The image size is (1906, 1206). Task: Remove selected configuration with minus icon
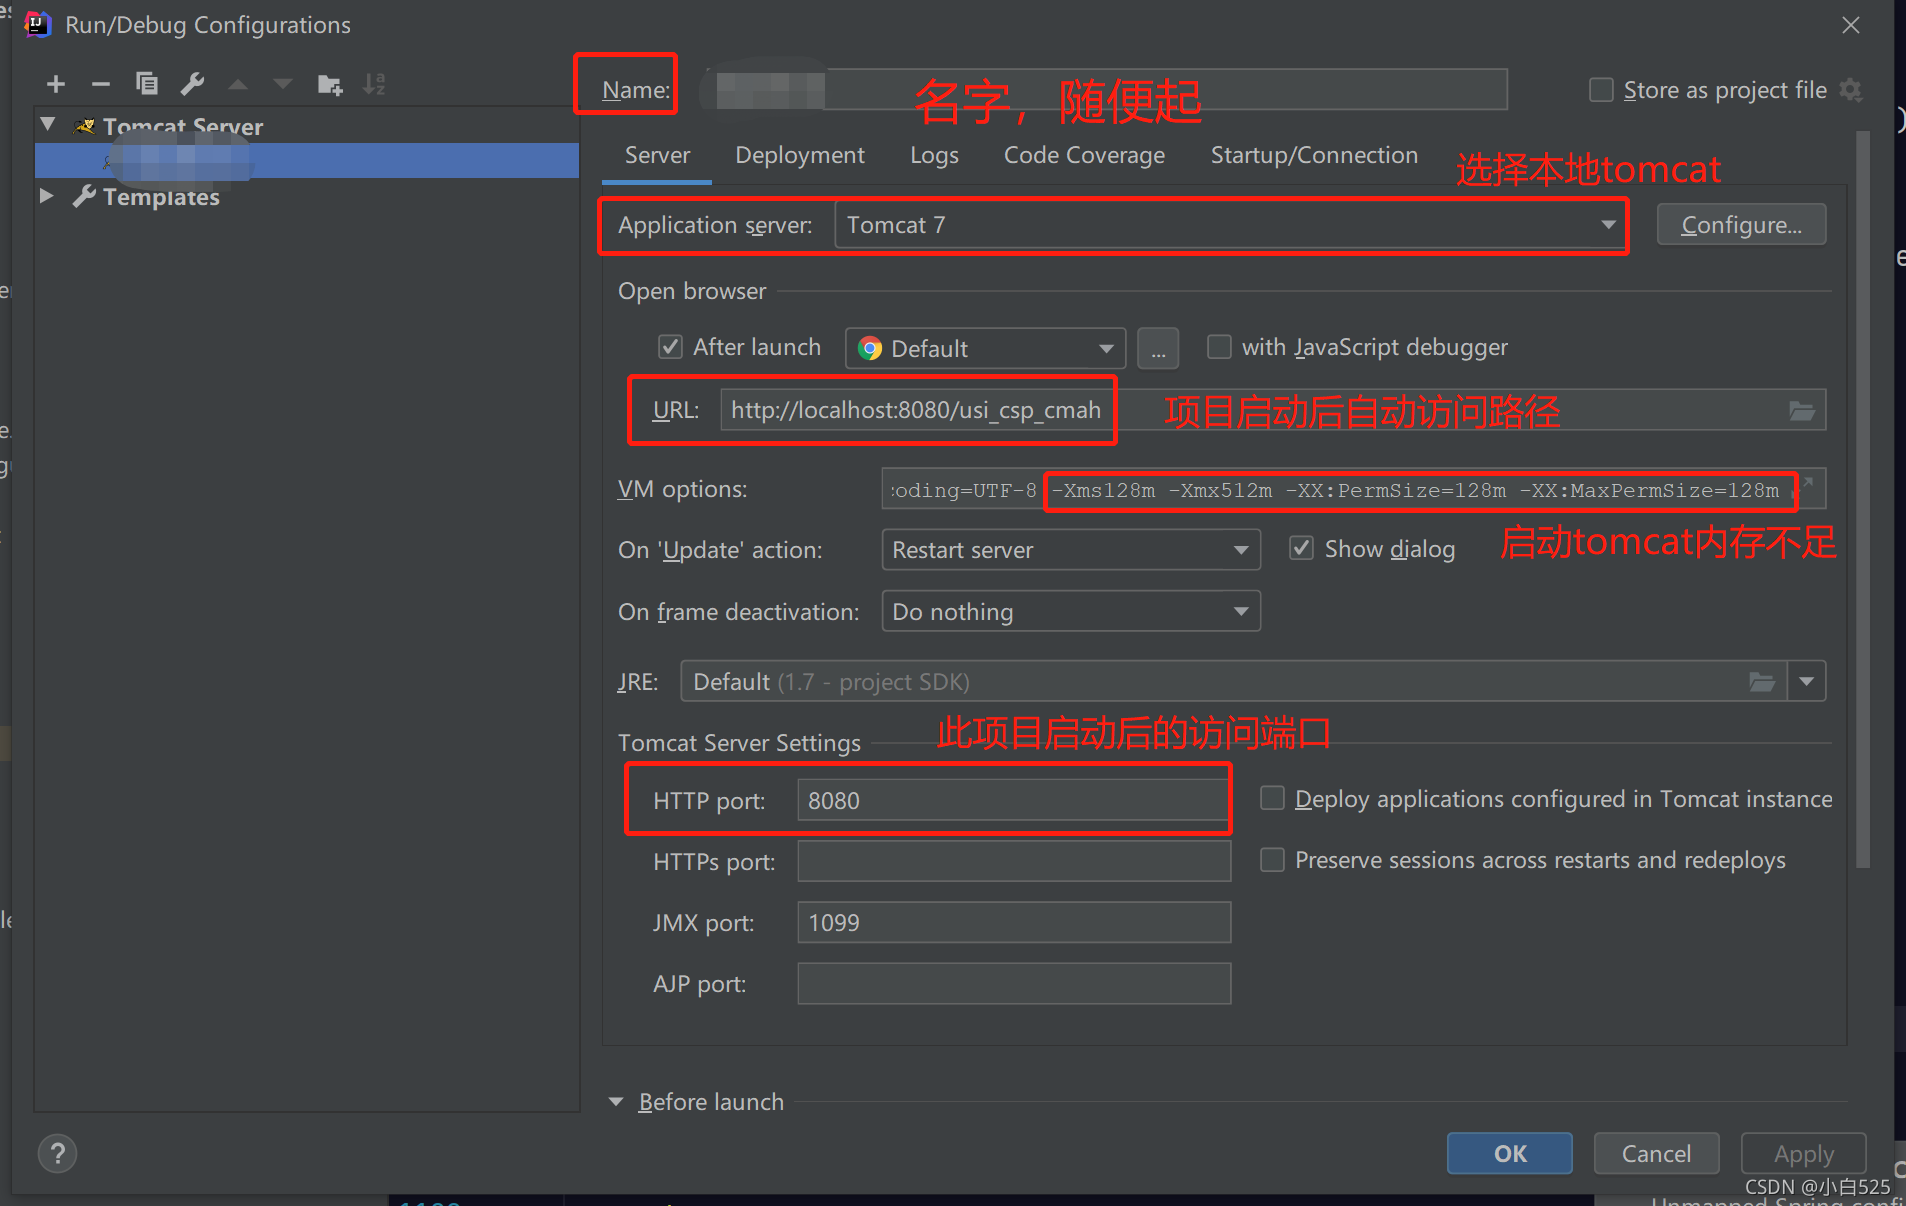coord(100,84)
